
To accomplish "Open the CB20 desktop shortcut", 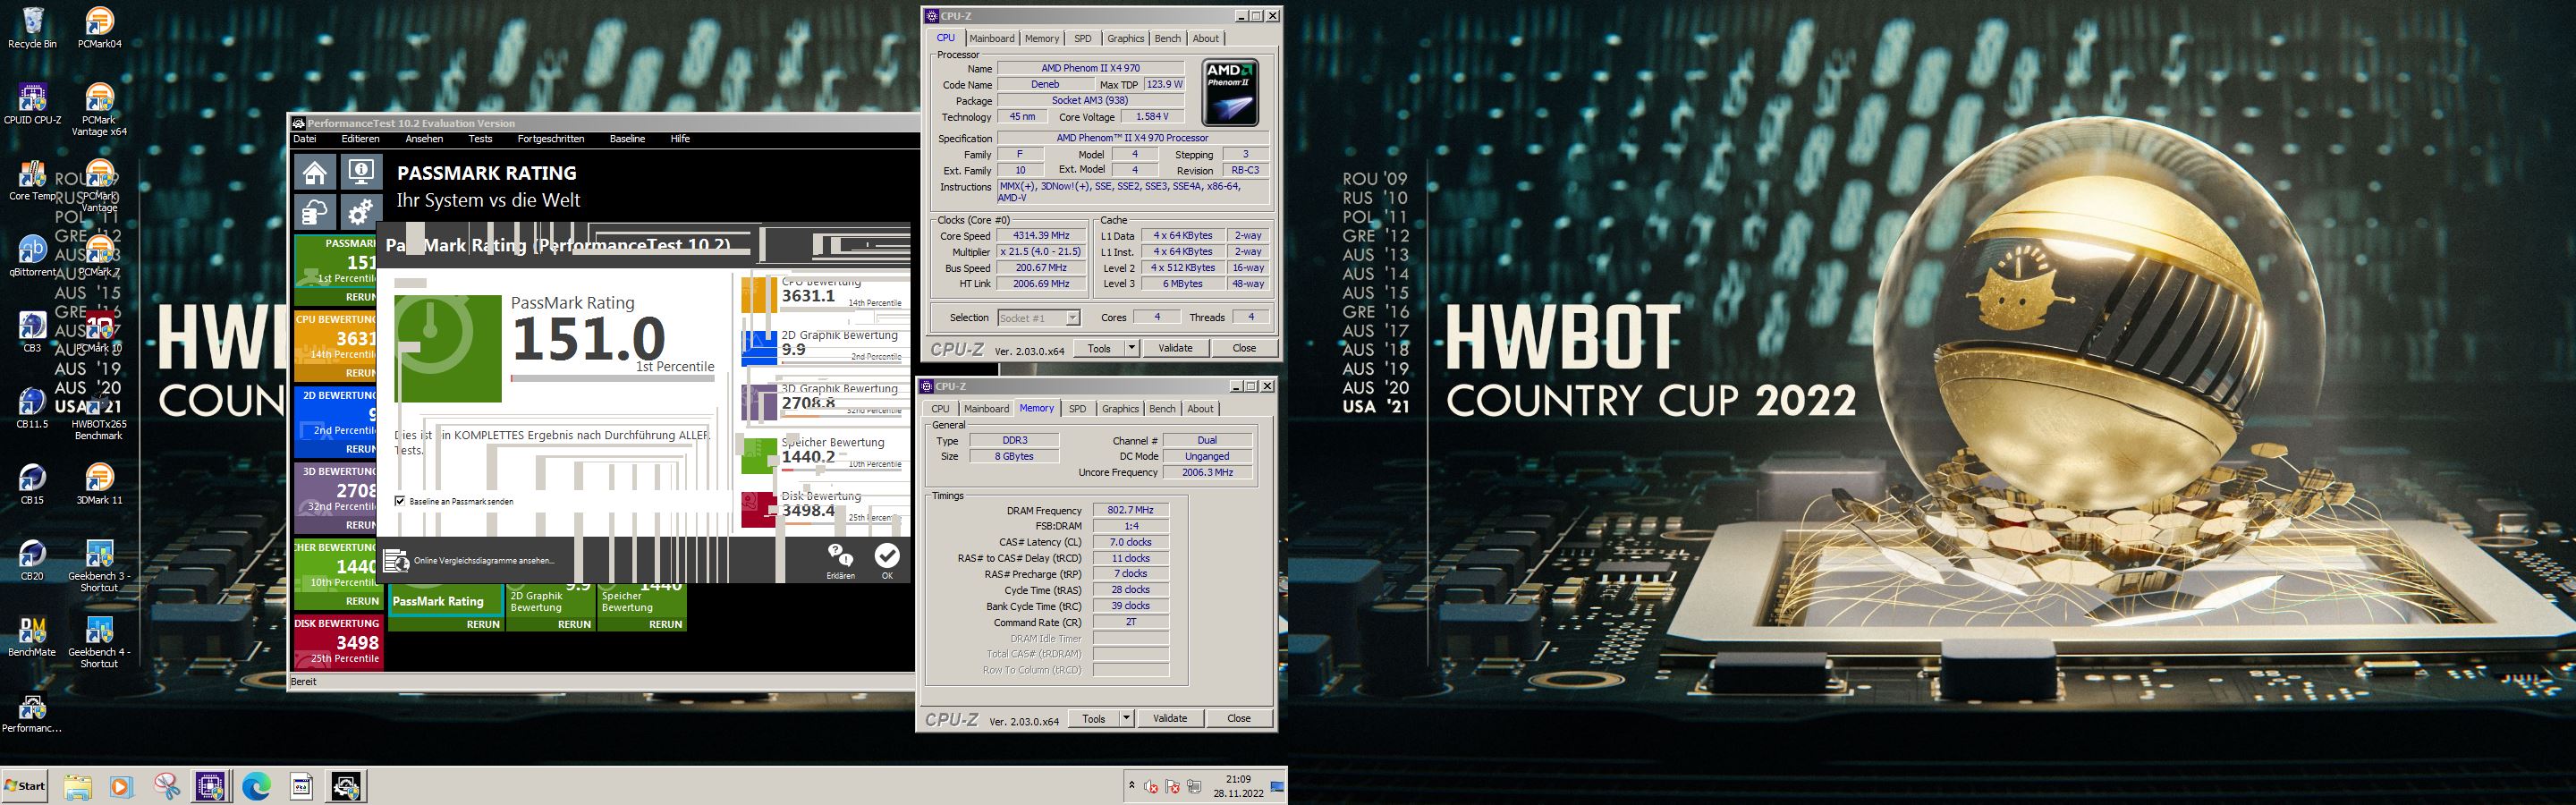I will click(x=32, y=560).
